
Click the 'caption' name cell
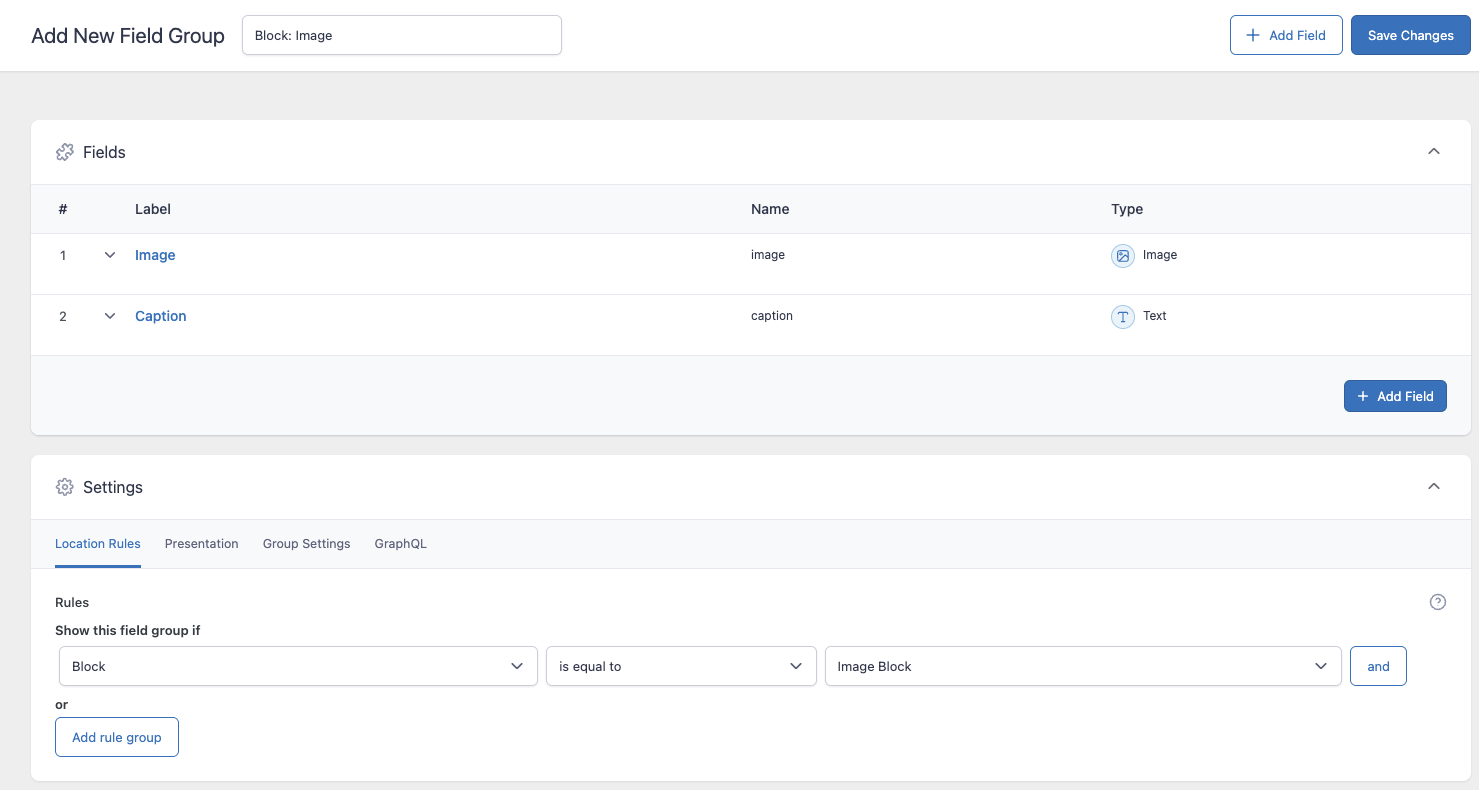(x=772, y=316)
